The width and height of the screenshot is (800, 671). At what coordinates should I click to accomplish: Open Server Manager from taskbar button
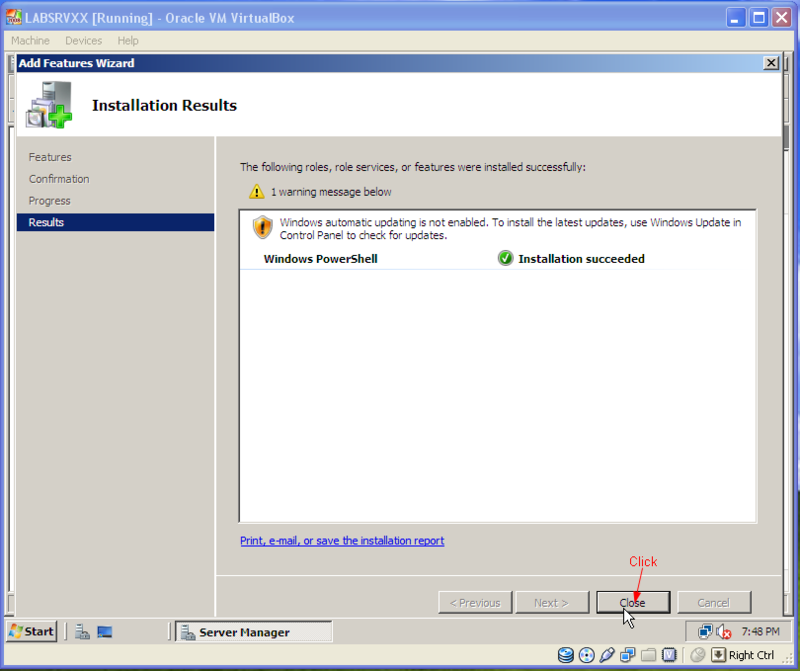pos(254,632)
